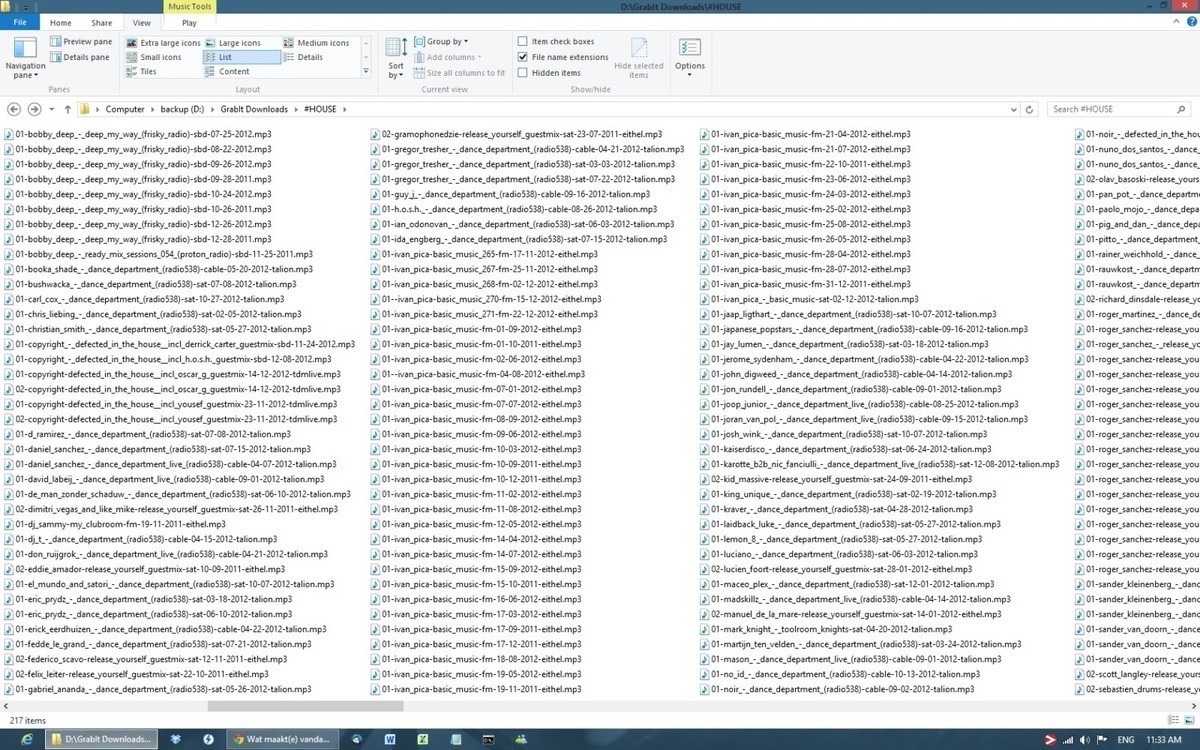Open Word from the taskbar
The width and height of the screenshot is (1200, 750).
(x=390, y=739)
